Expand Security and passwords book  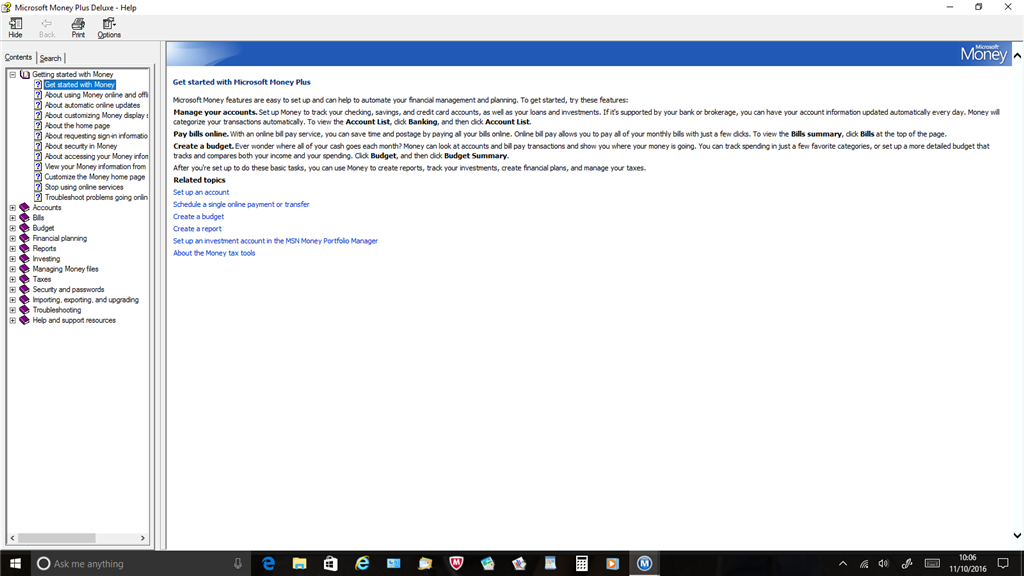tap(12, 289)
